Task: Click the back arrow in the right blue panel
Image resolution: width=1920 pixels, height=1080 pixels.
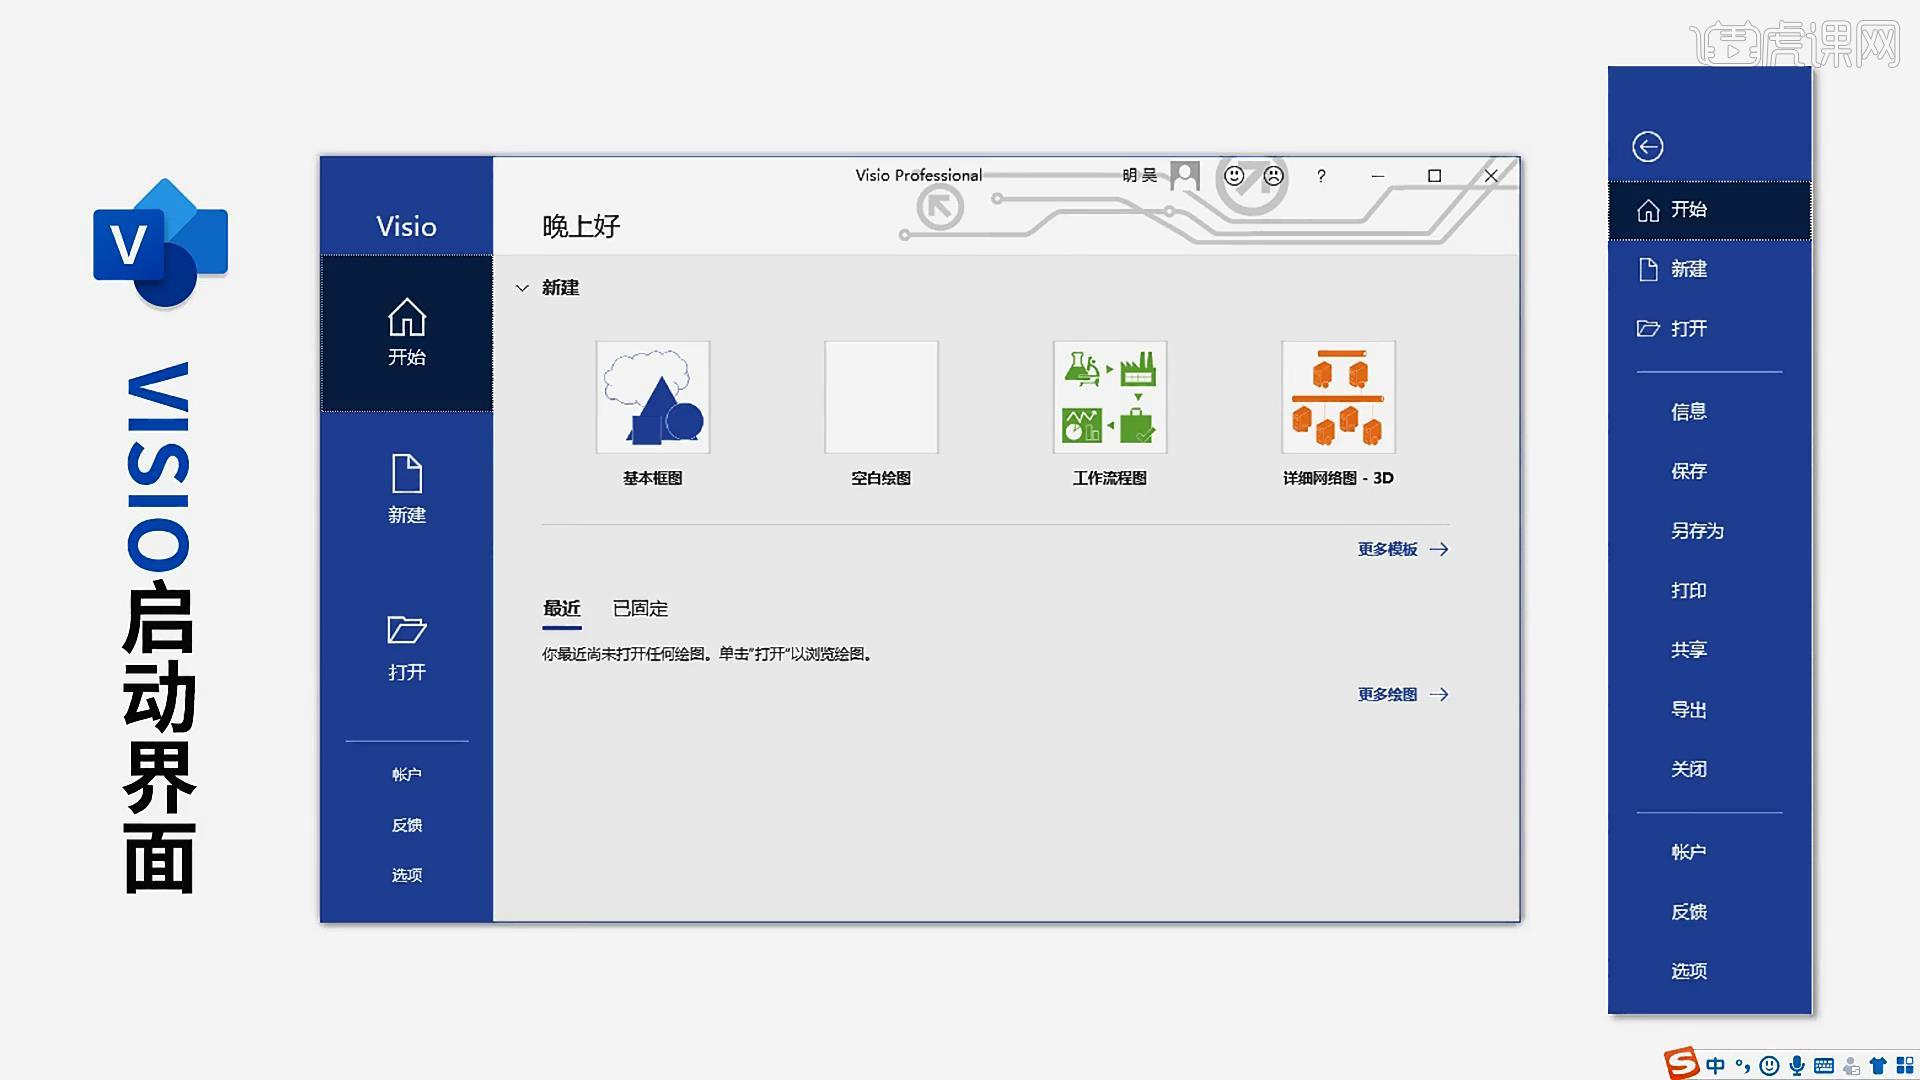Action: [1647, 146]
